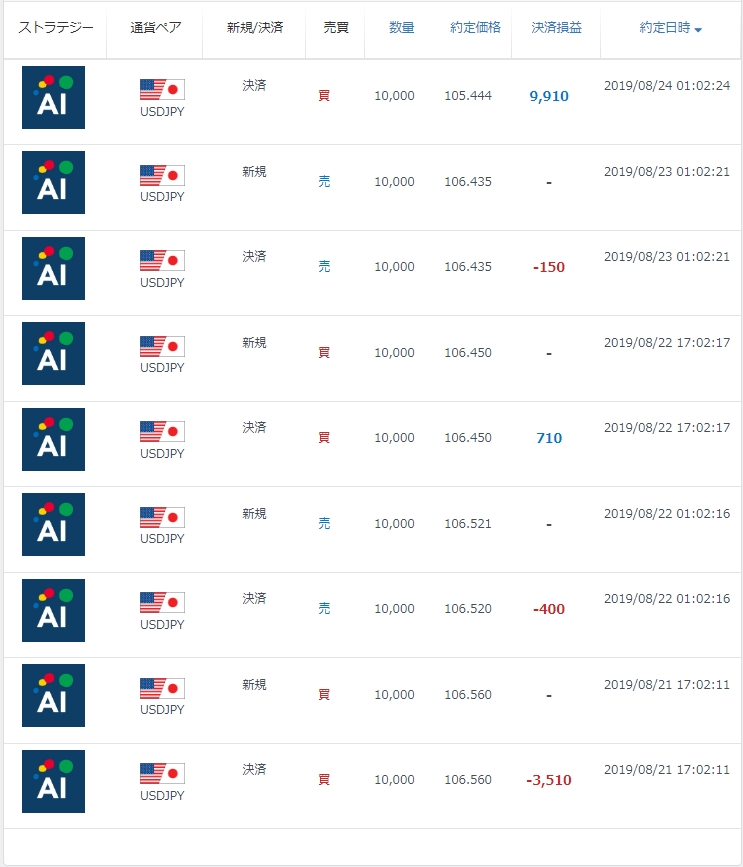Click USDJPY flag icon for 2019/08/23 新規 trade
This screenshot has height=867, width=743.
pyautogui.click(x=162, y=176)
